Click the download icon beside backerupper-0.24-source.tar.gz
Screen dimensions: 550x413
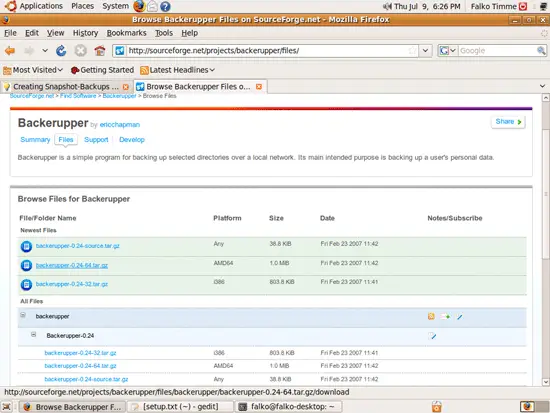pyautogui.click(x=26, y=246)
